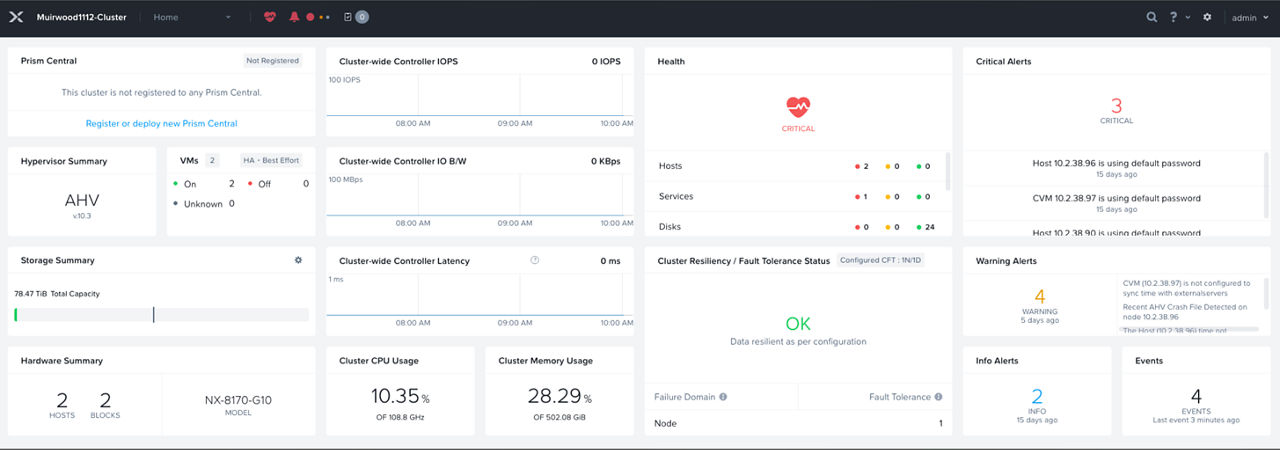Screen dimensions: 1280x450
Task: Click the Storage Summary capacity bar
Action: click(x=161, y=314)
